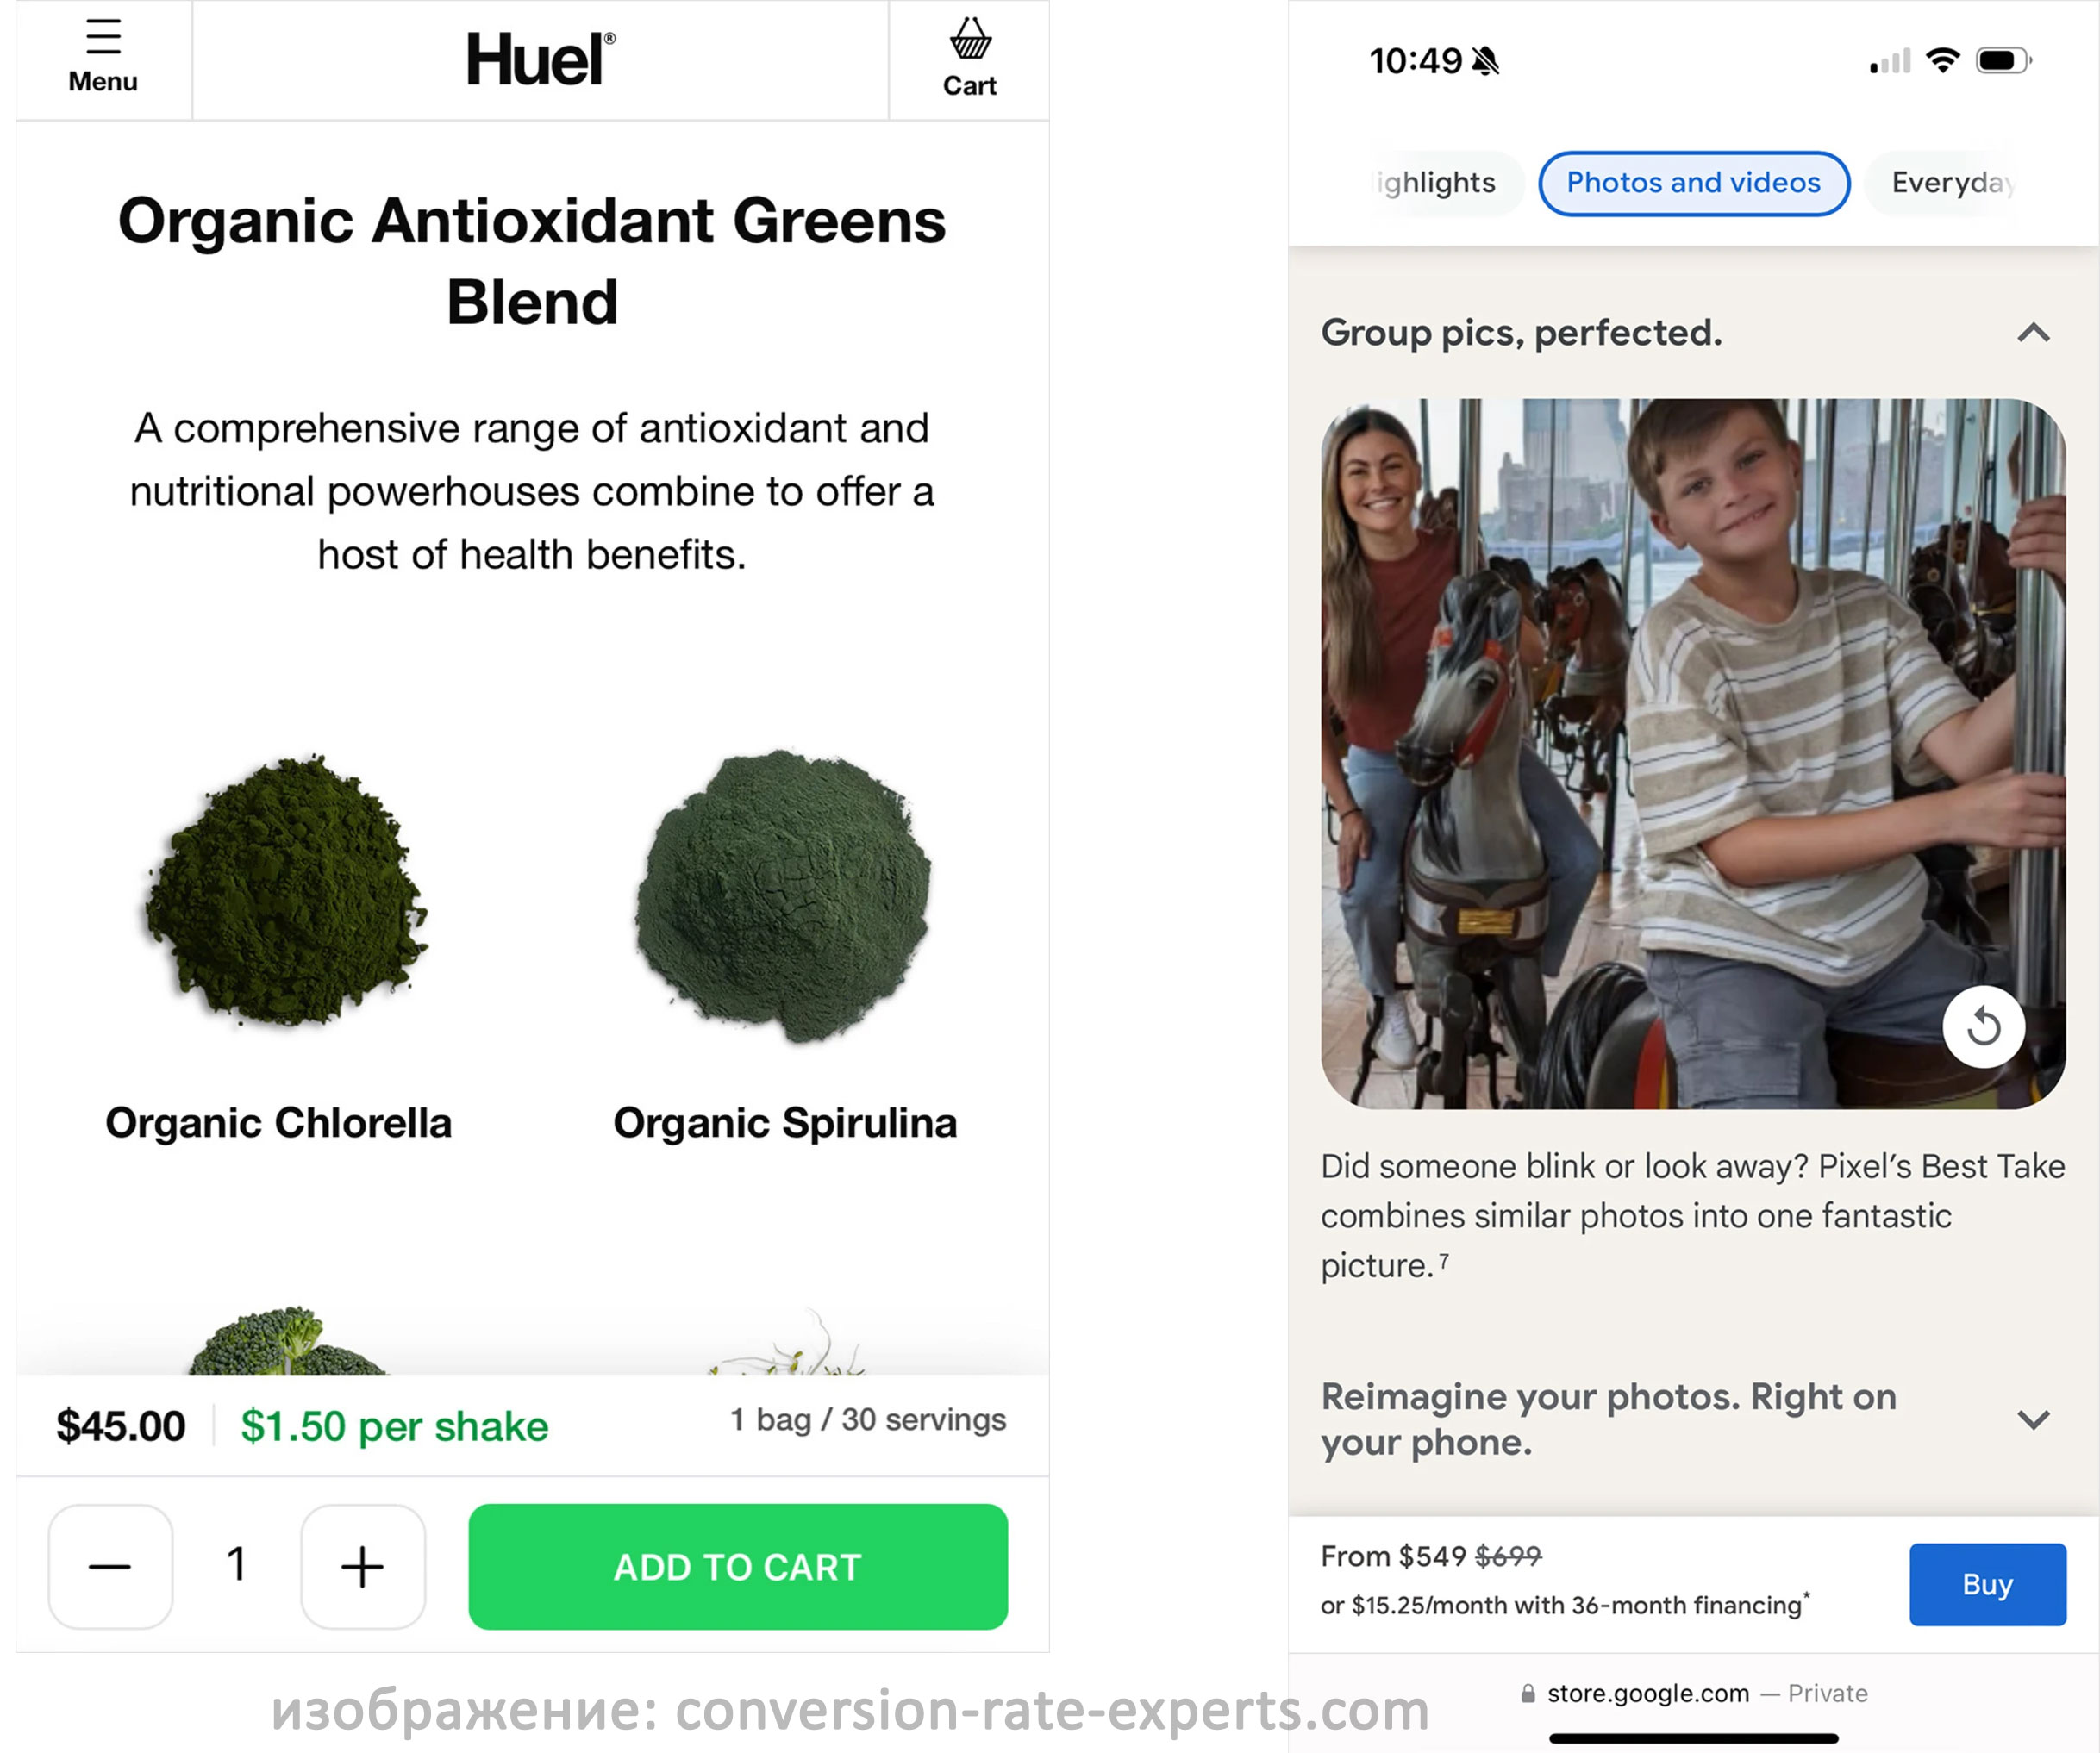Image resolution: width=2100 pixels, height=1753 pixels.
Task: Tap the Organic Spirulina powder image
Action: [783, 895]
